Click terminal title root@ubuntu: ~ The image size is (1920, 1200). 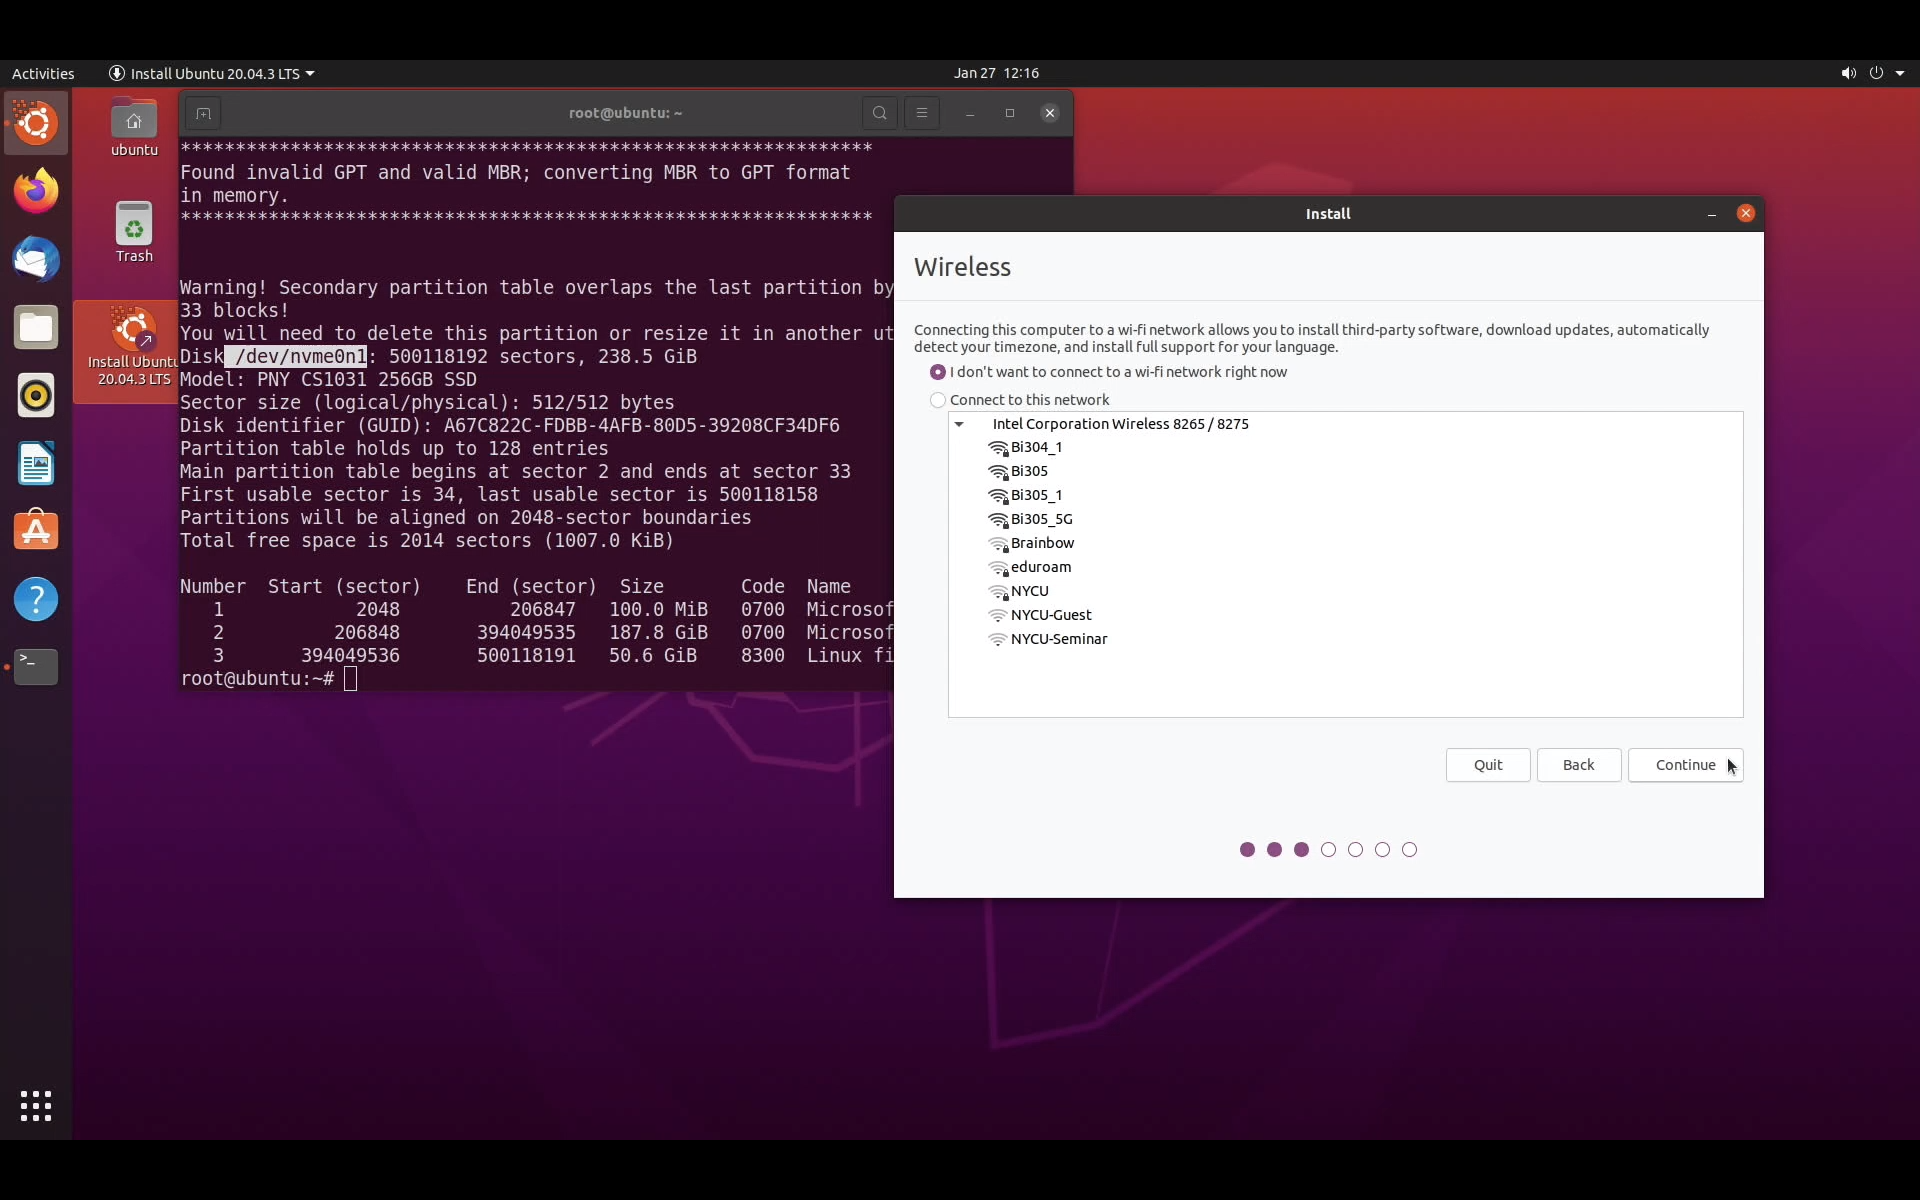[625, 113]
